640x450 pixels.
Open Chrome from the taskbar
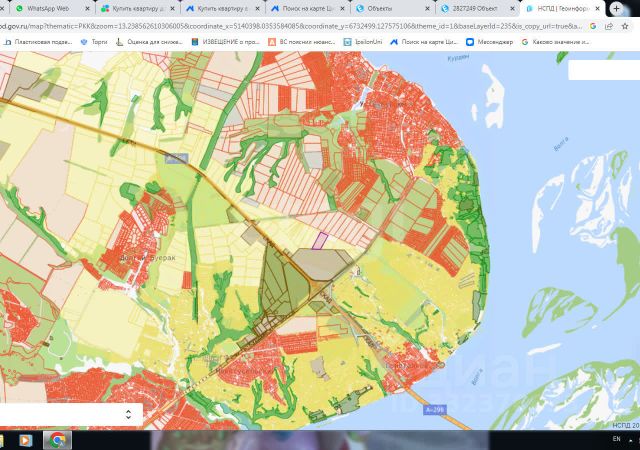click(x=57, y=440)
